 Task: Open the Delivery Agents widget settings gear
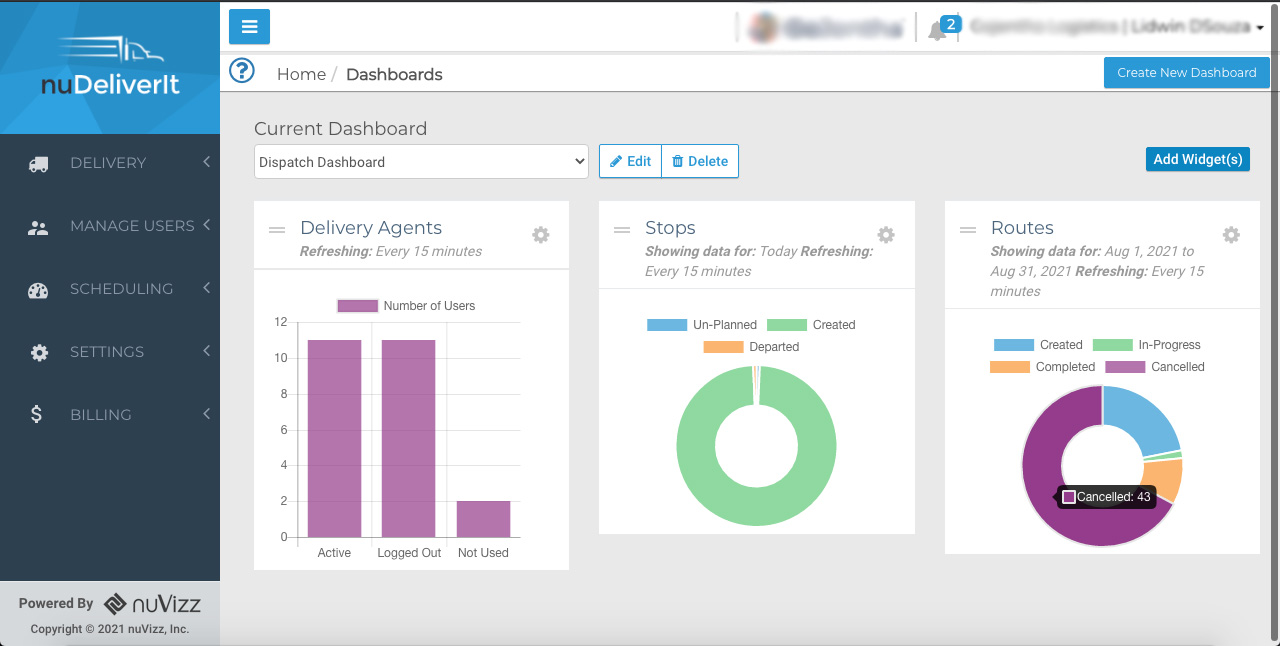(x=540, y=235)
